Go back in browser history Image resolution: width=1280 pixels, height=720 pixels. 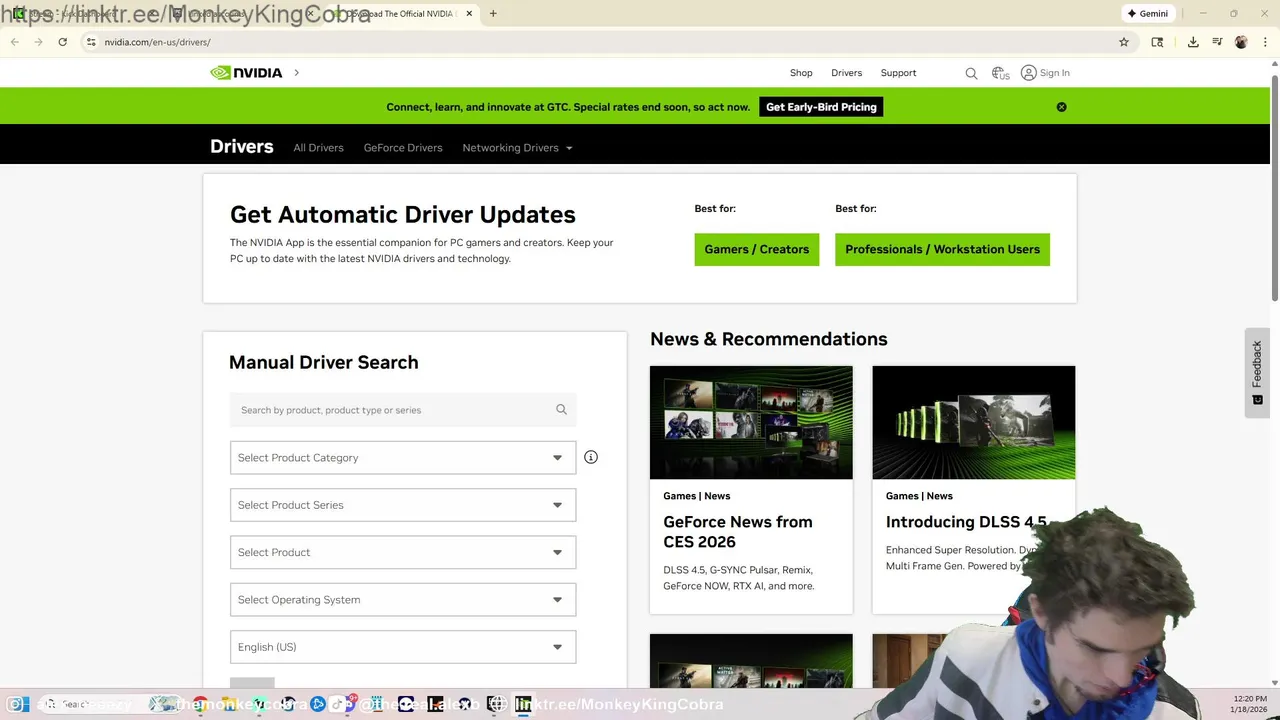tap(15, 42)
